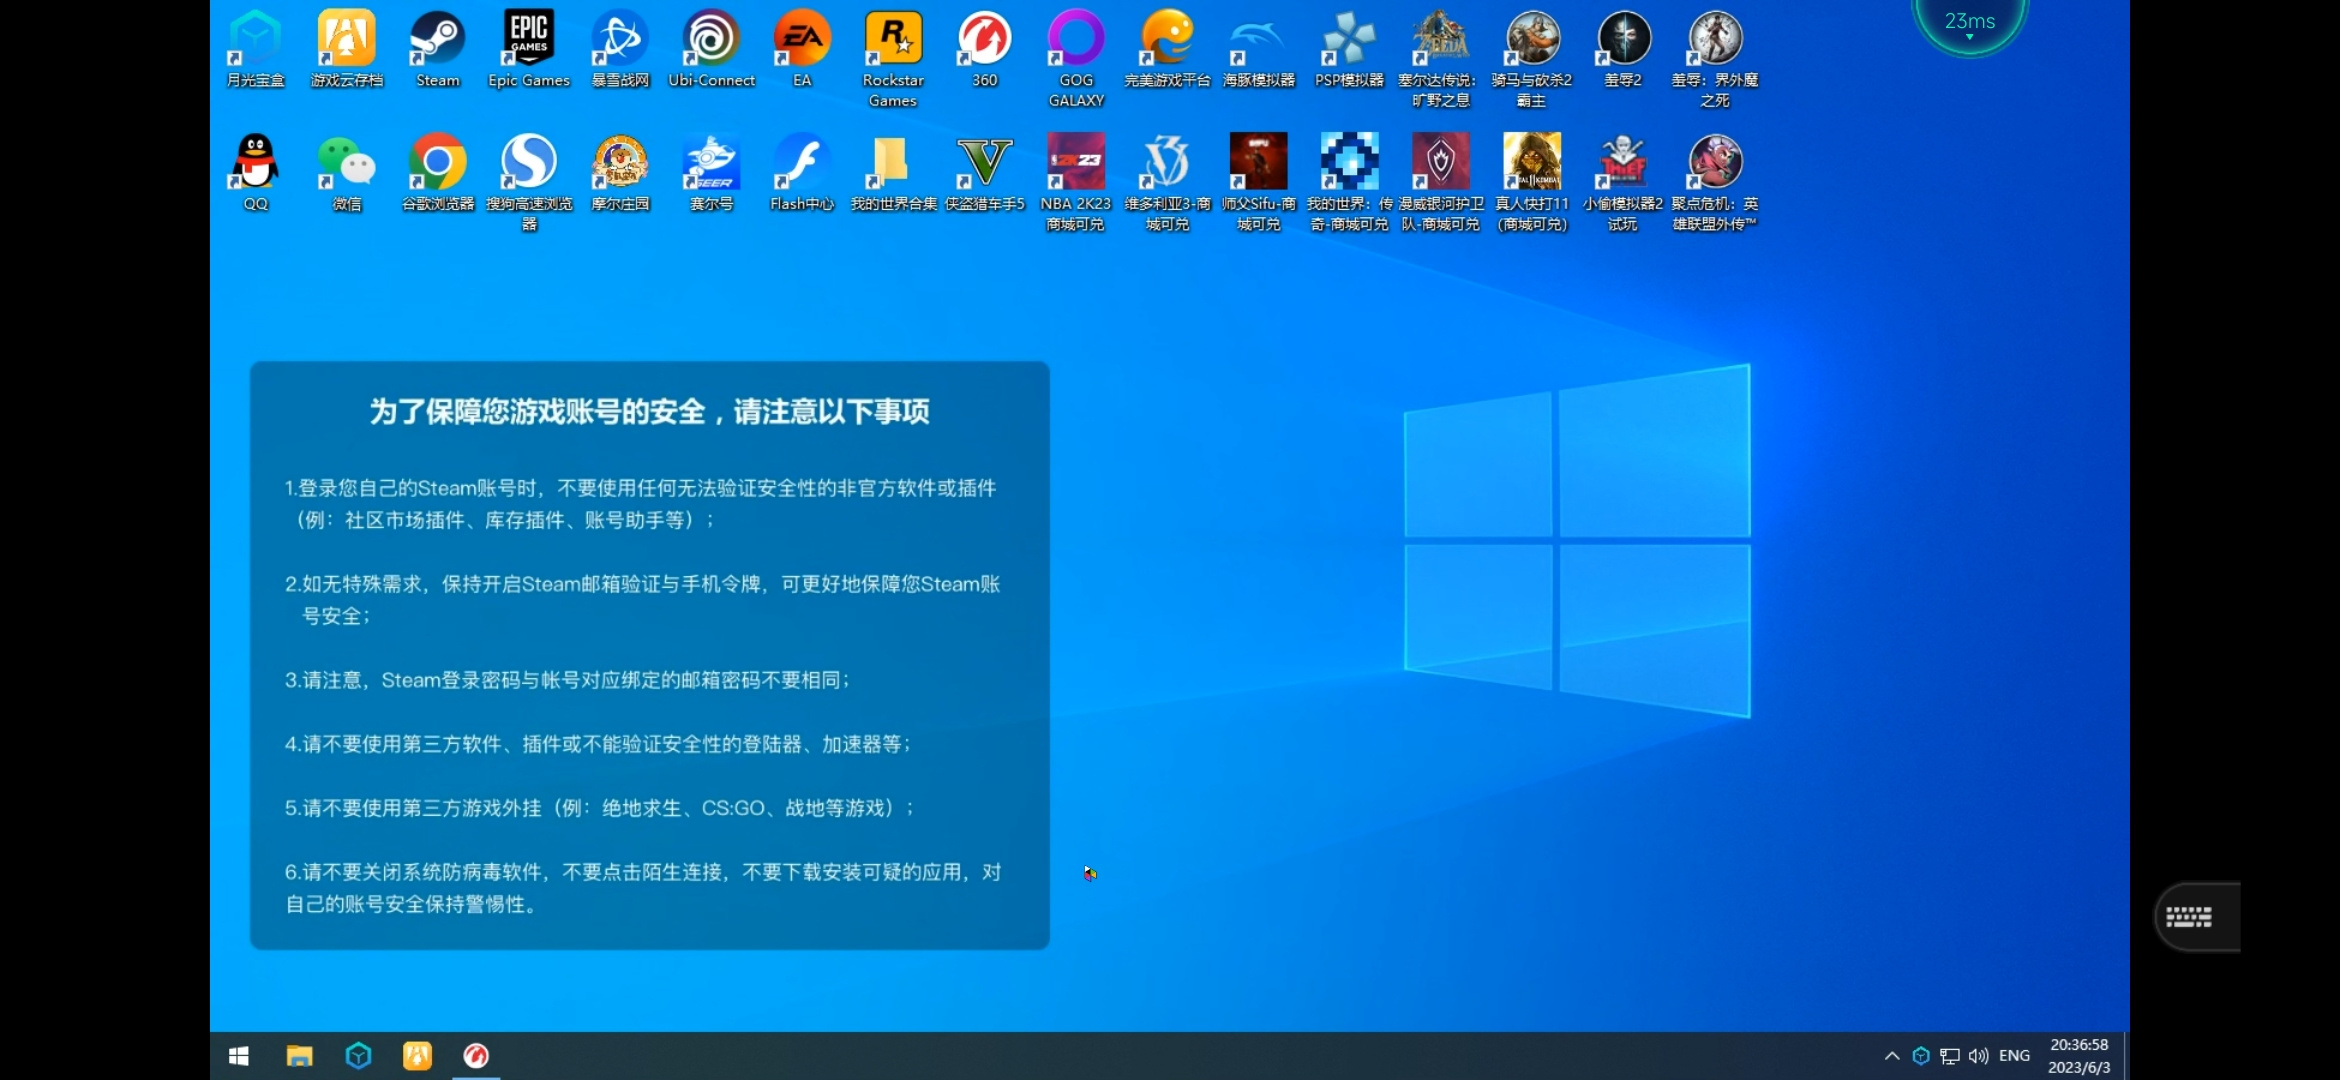Screen dimensions: 2340x1080
Task: Open File Explorer from taskbar
Action: click(x=299, y=1056)
